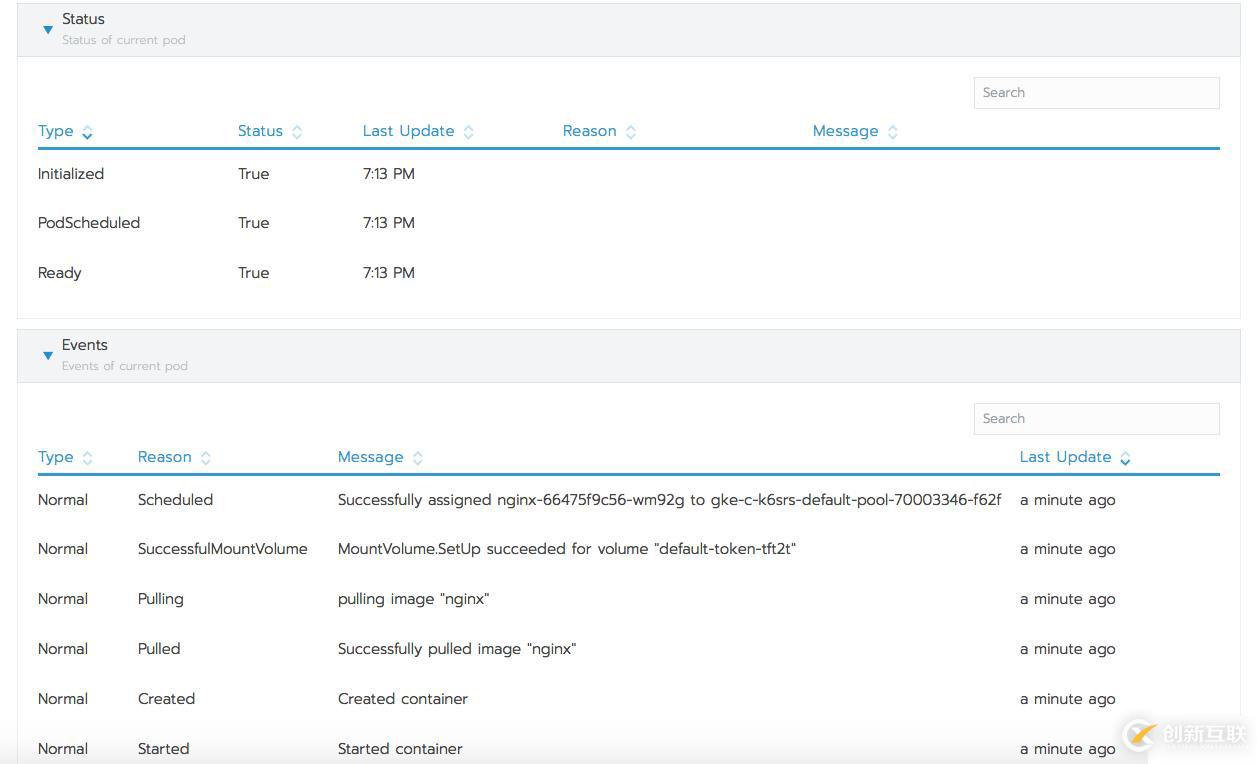Collapse the Status section triangle

(48, 30)
